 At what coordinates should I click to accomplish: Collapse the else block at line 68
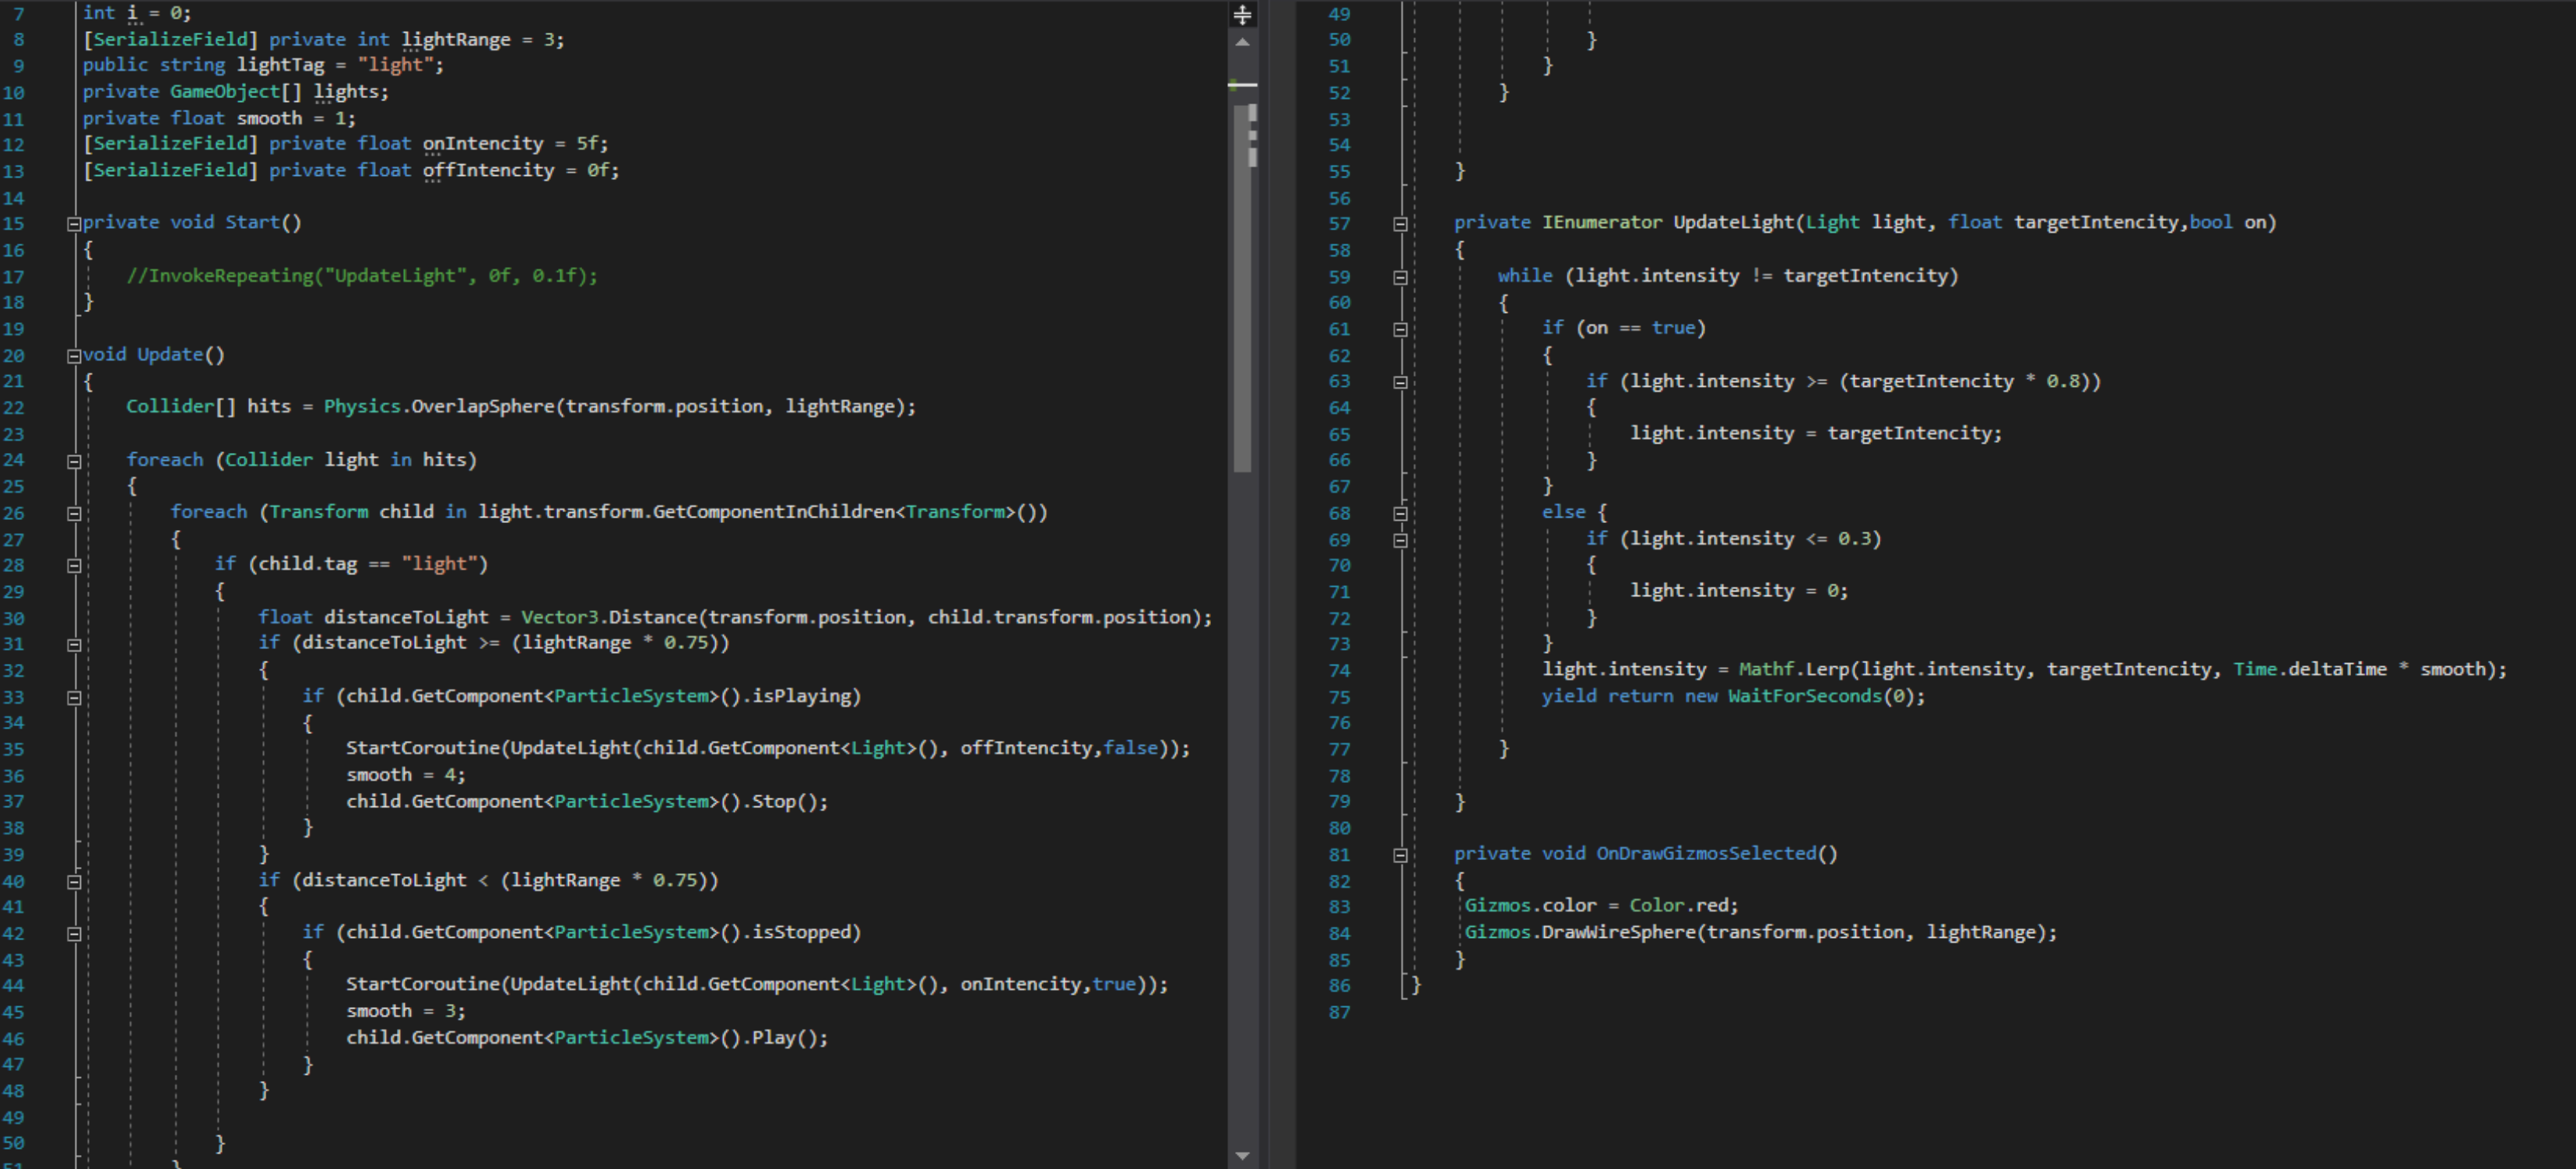[1400, 514]
